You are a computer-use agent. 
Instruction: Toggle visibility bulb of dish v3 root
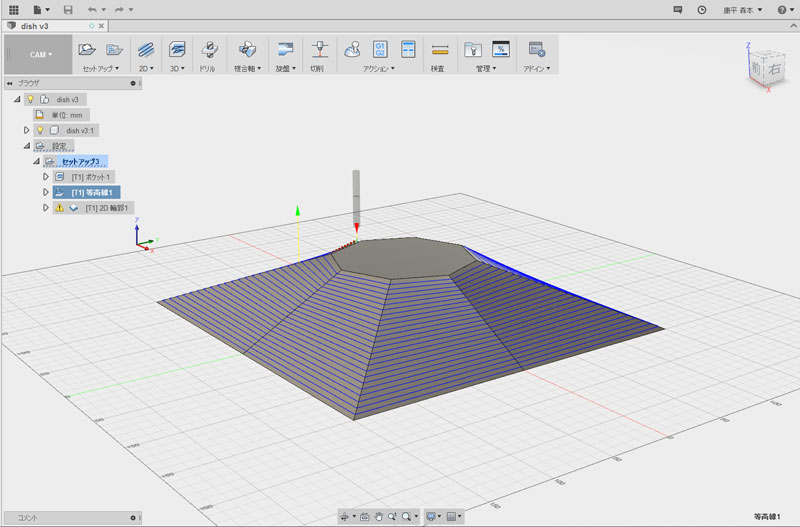coord(30,99)
